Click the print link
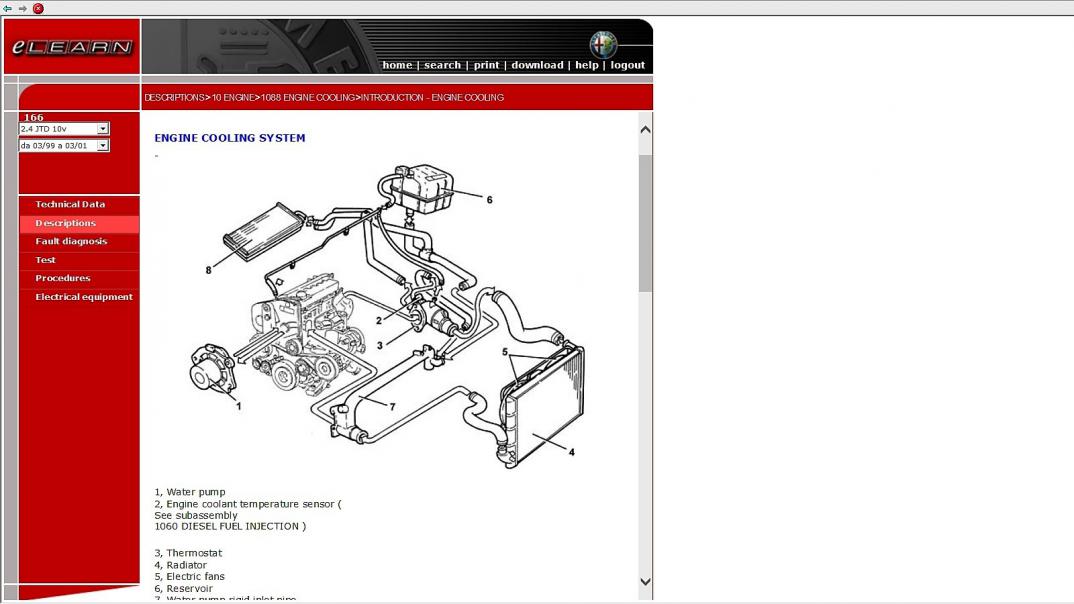1074x604 pixels. (486, 65)
